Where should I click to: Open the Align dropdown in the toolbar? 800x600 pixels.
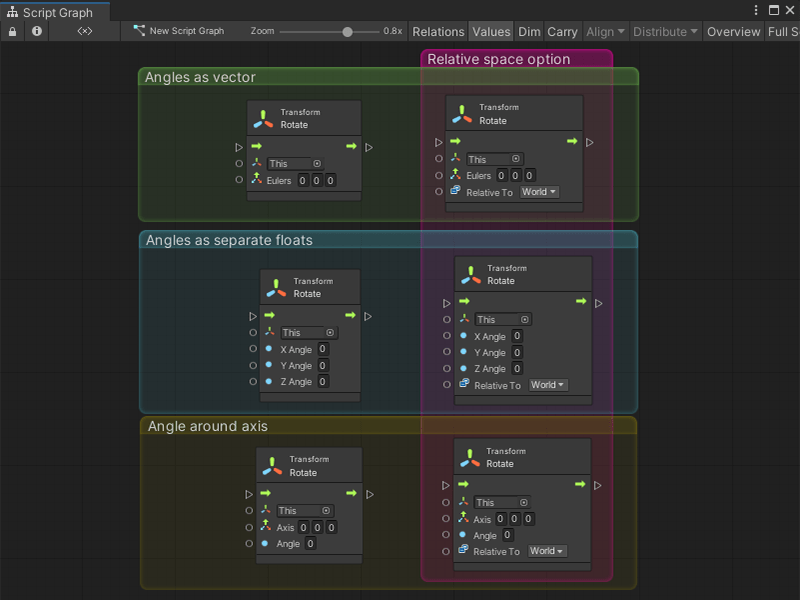coord(604,31)
